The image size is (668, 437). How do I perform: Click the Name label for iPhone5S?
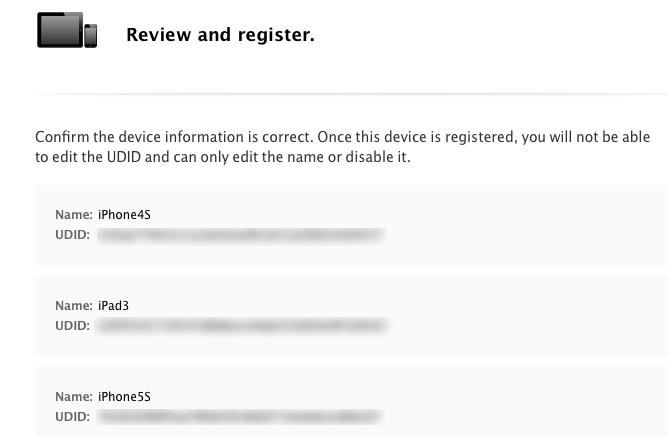tap(74, 397)
